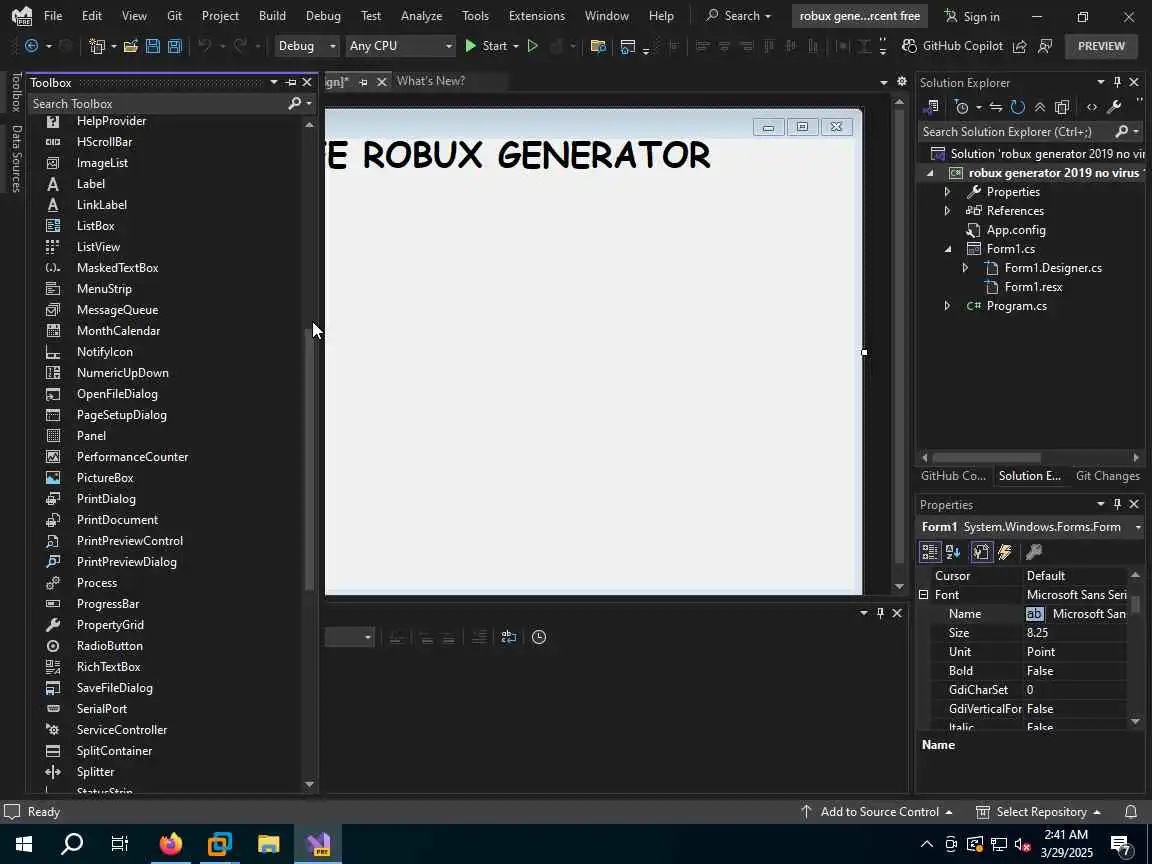Open the notifications bell in status bar
The width and height of the screenshot is (1152, 864).
[1131, 812]
